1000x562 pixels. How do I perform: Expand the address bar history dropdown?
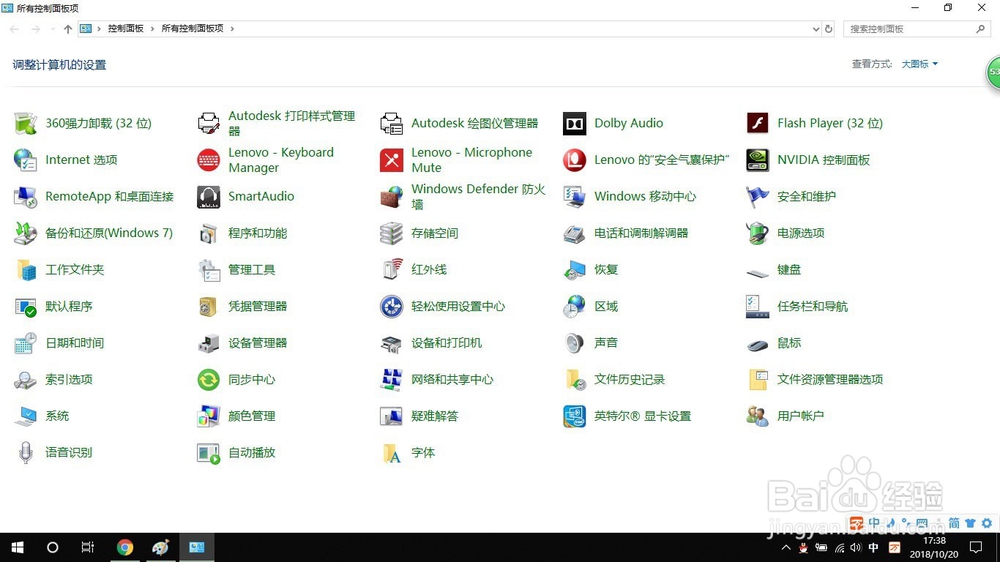click(816, 29)
